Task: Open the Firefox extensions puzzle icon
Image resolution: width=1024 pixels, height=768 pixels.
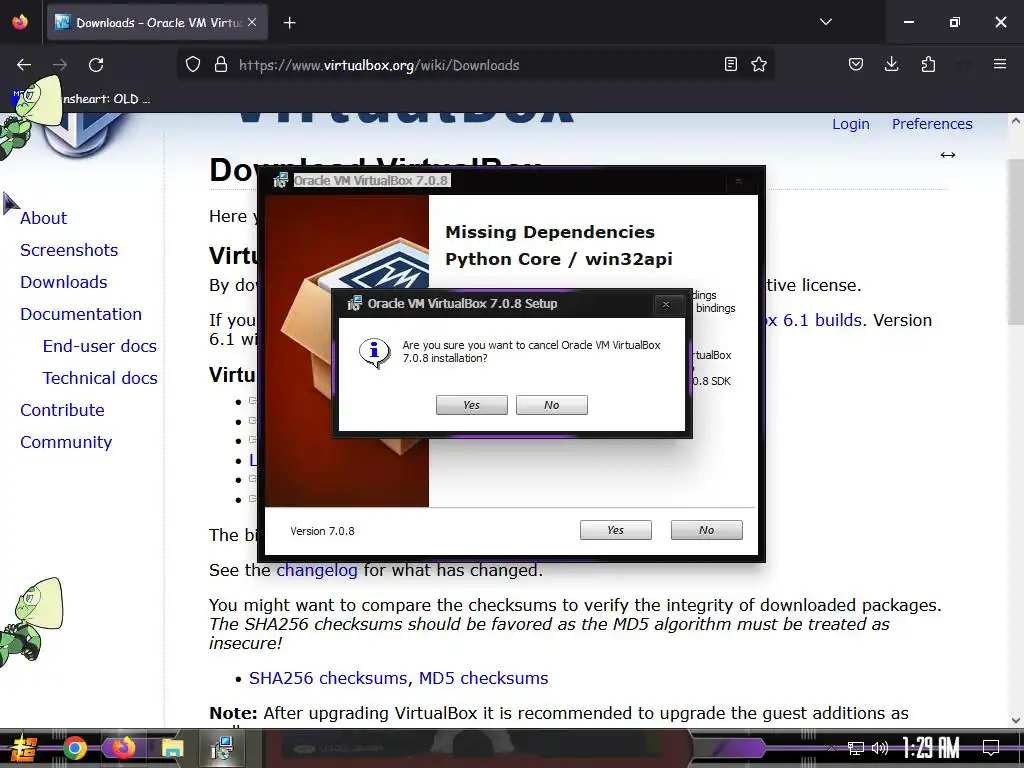Action: pyautogui.click(x=928, y=64)
